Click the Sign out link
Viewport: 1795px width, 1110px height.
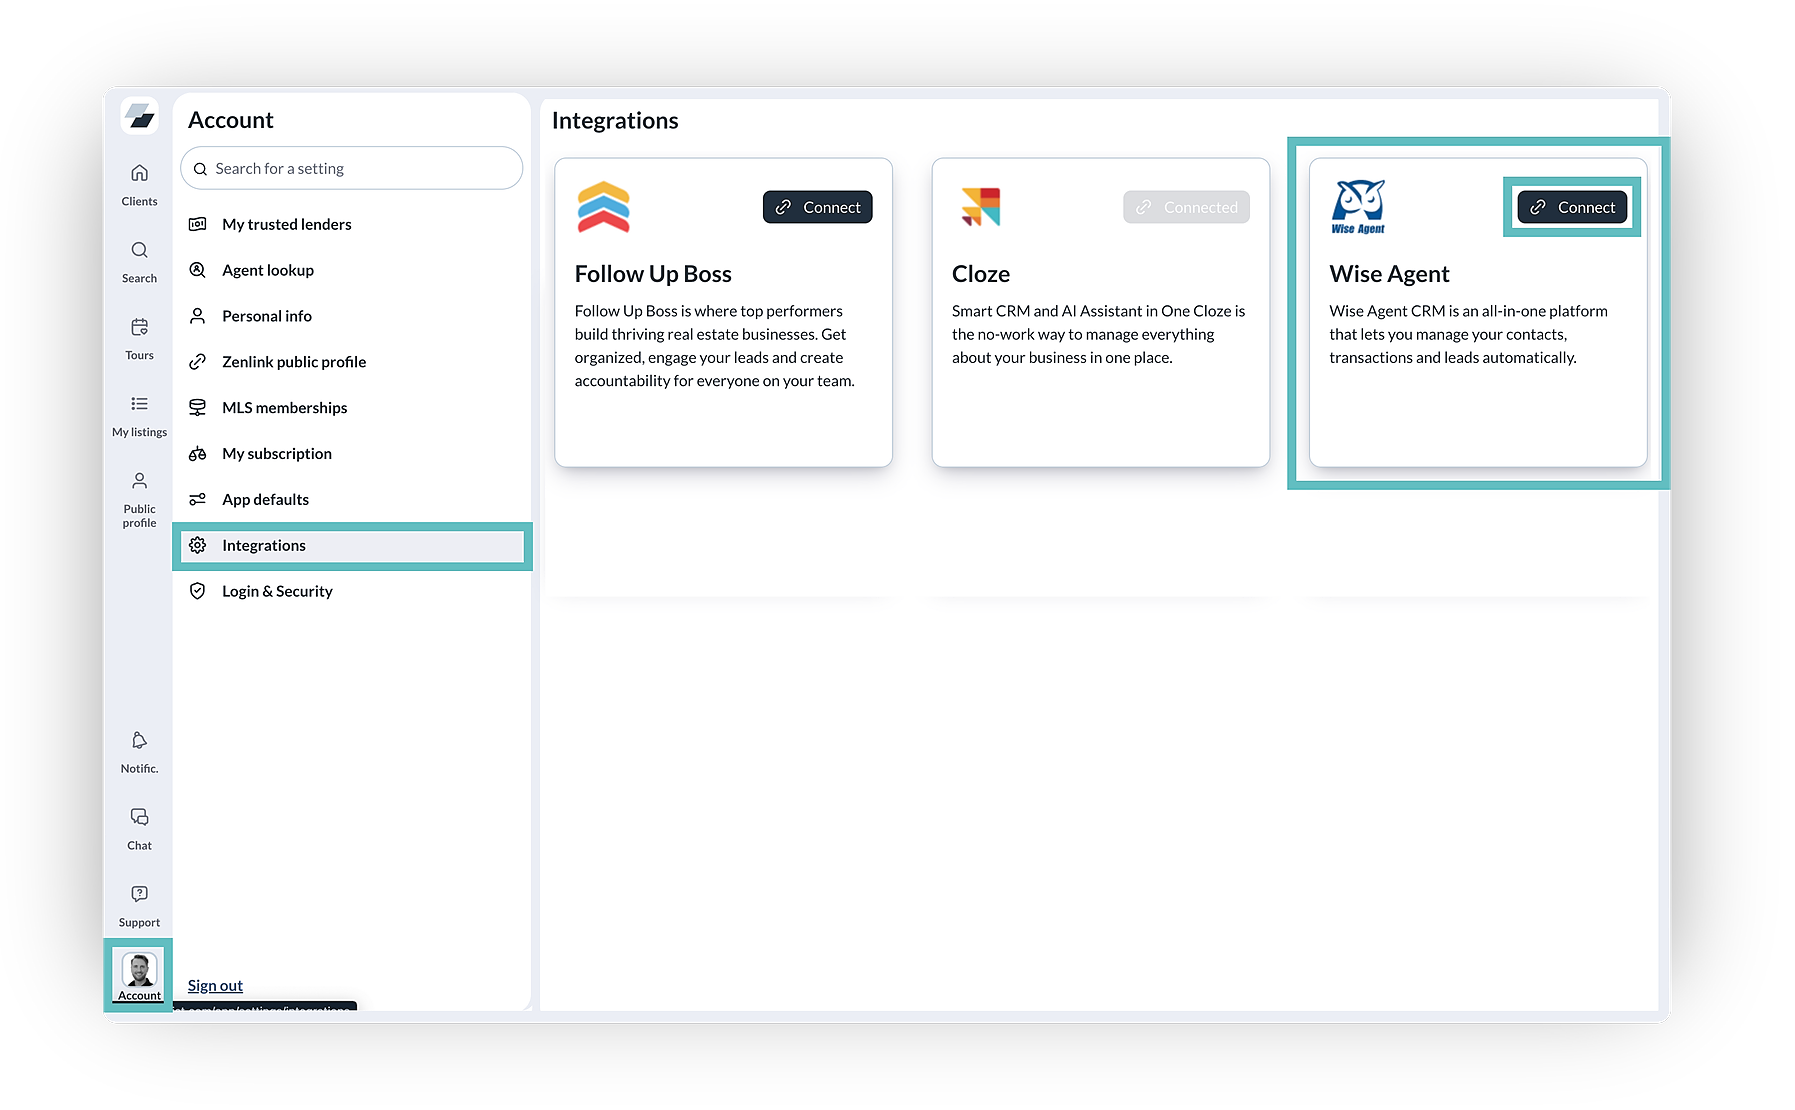click(x=215, y=986)
